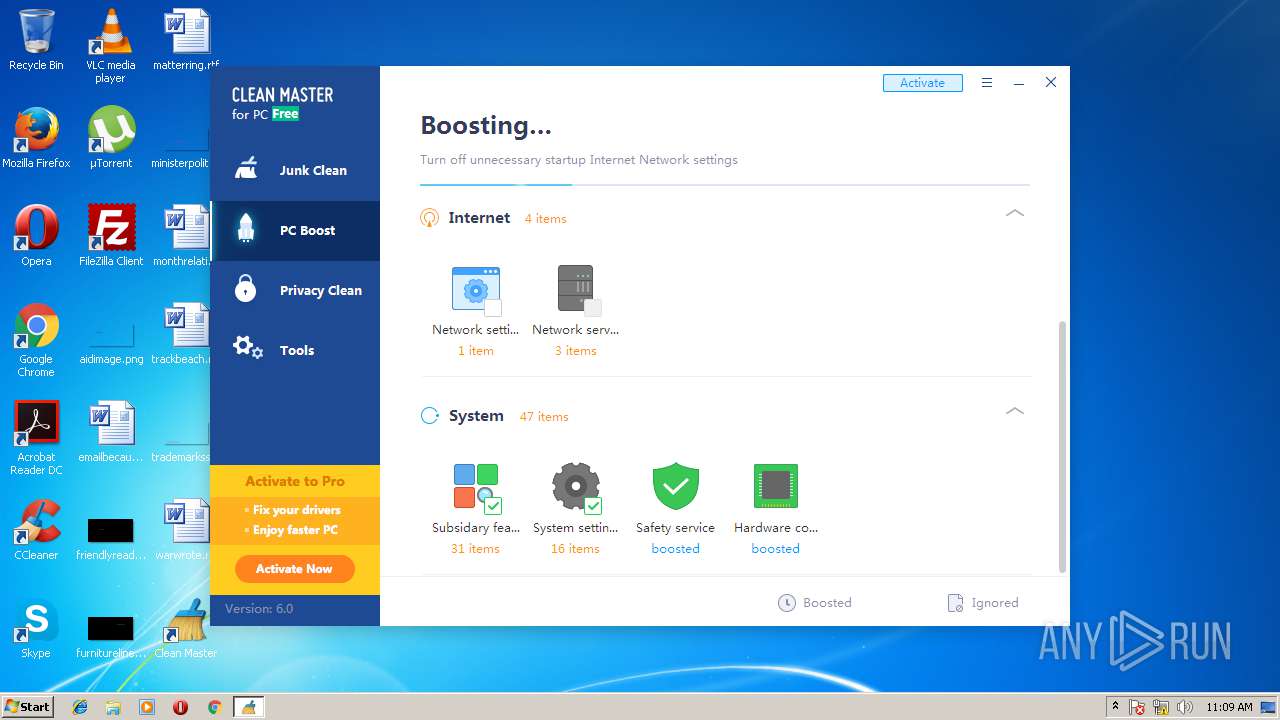
Task: Open the Windows Start menu
Action: [x=27, y=707]
